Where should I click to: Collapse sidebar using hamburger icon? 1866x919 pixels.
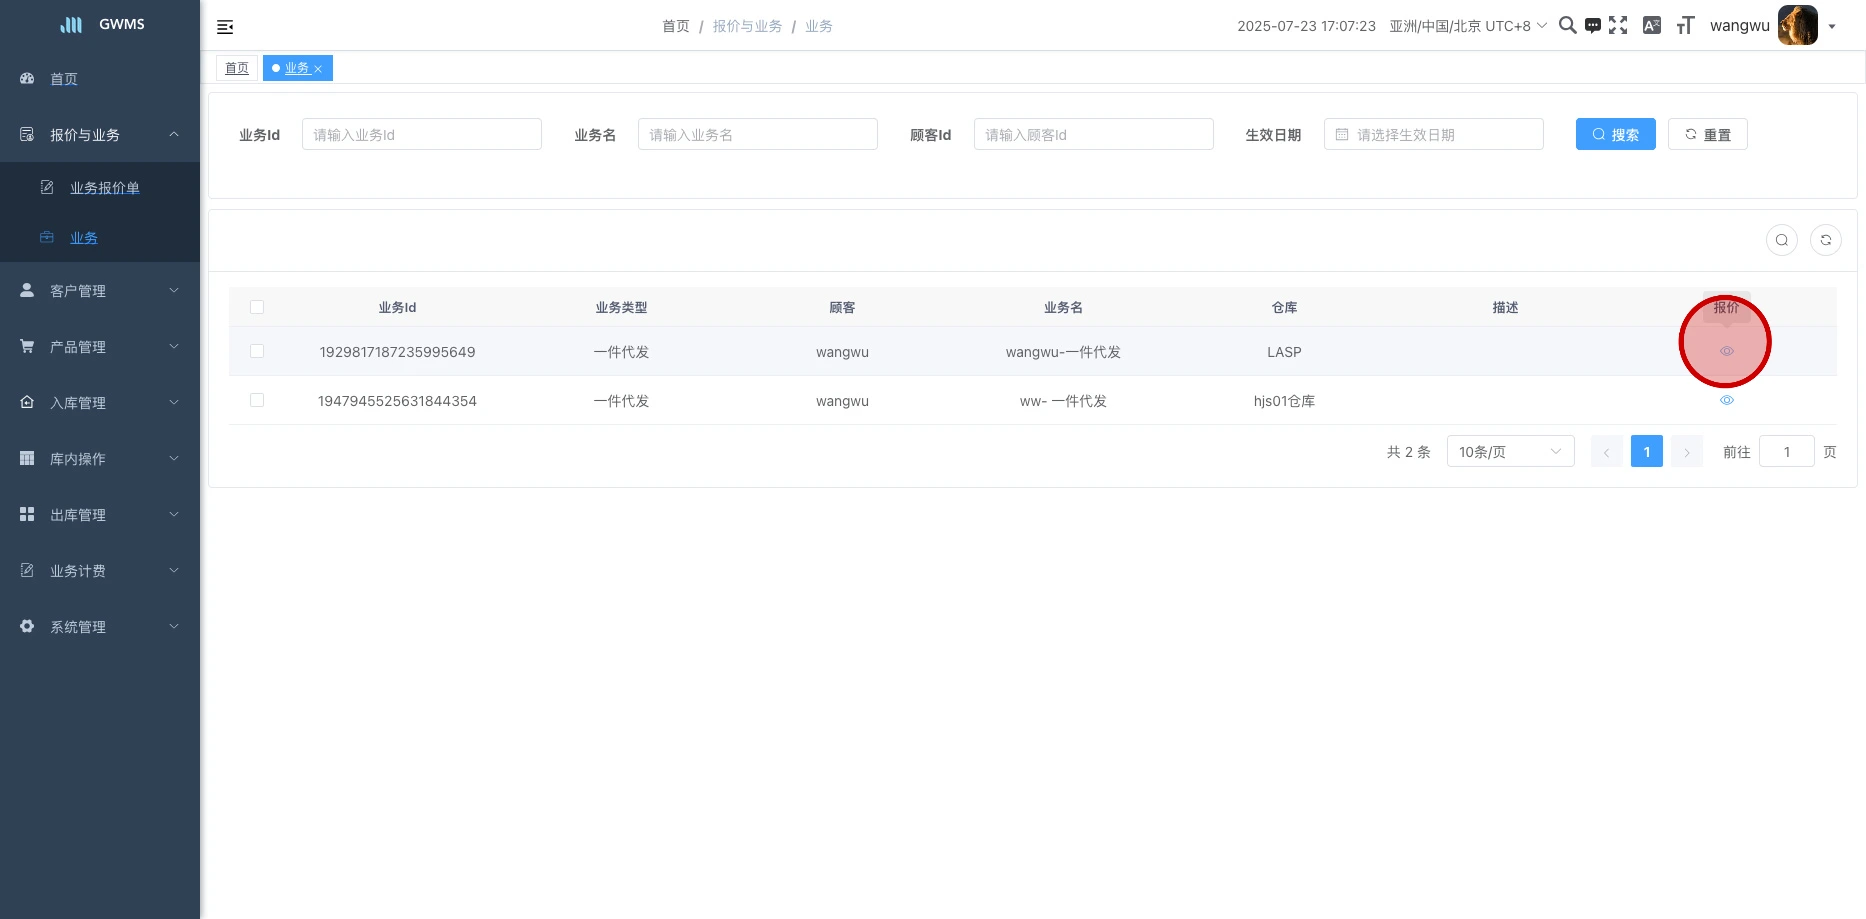pyautogui.click(x=225, y=27)
